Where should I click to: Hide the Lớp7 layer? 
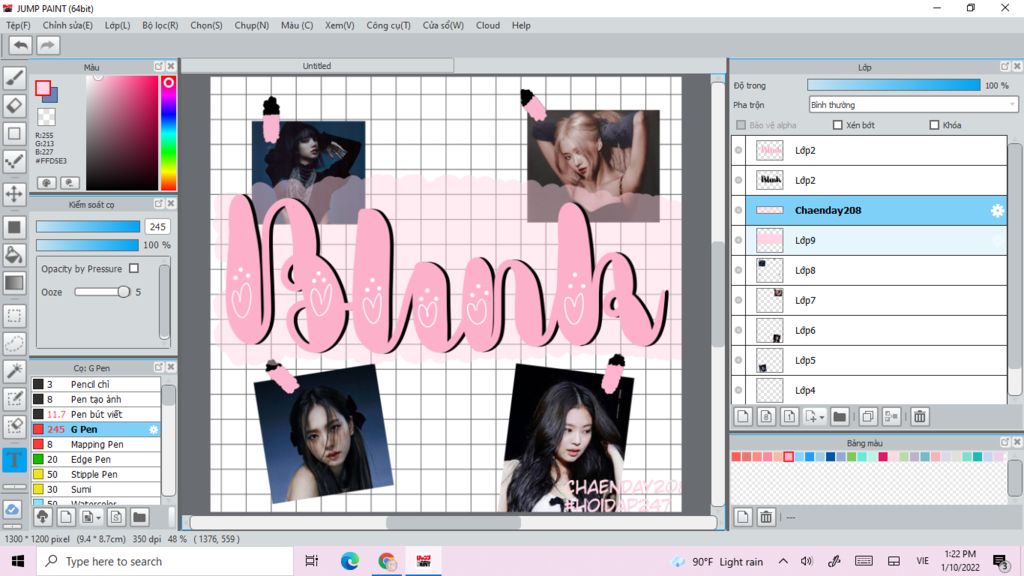[739, 300]
